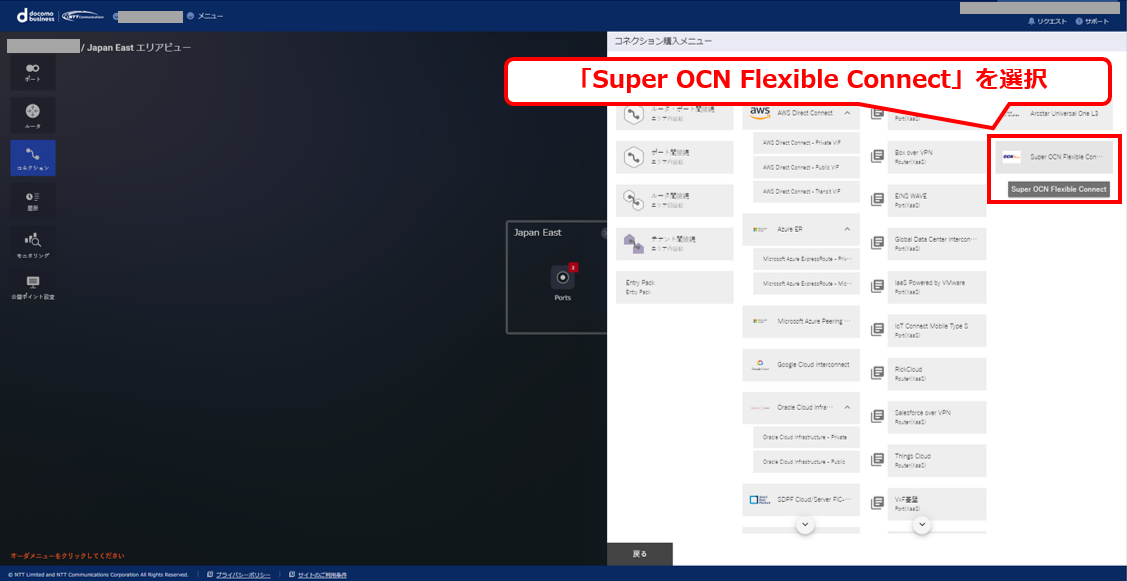Screen dimensions: 1127x581
Task: Select AWS Direct Connect - Public VIF
Action: [806, 168]
